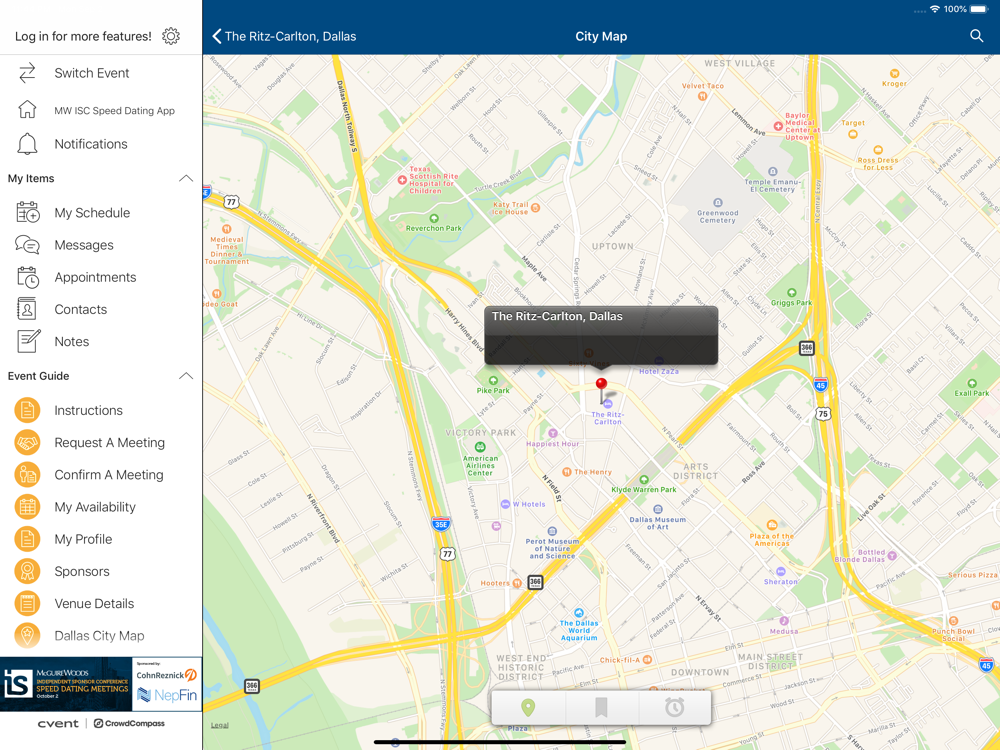
Task: Tap the search magnifier icon
Action: tap(976, 36)
